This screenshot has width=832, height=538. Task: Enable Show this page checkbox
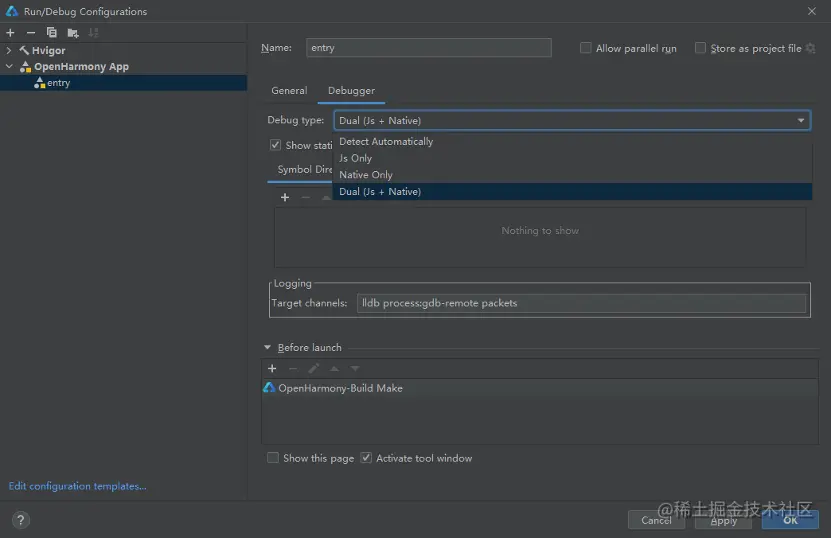click(x=273, y=458)
